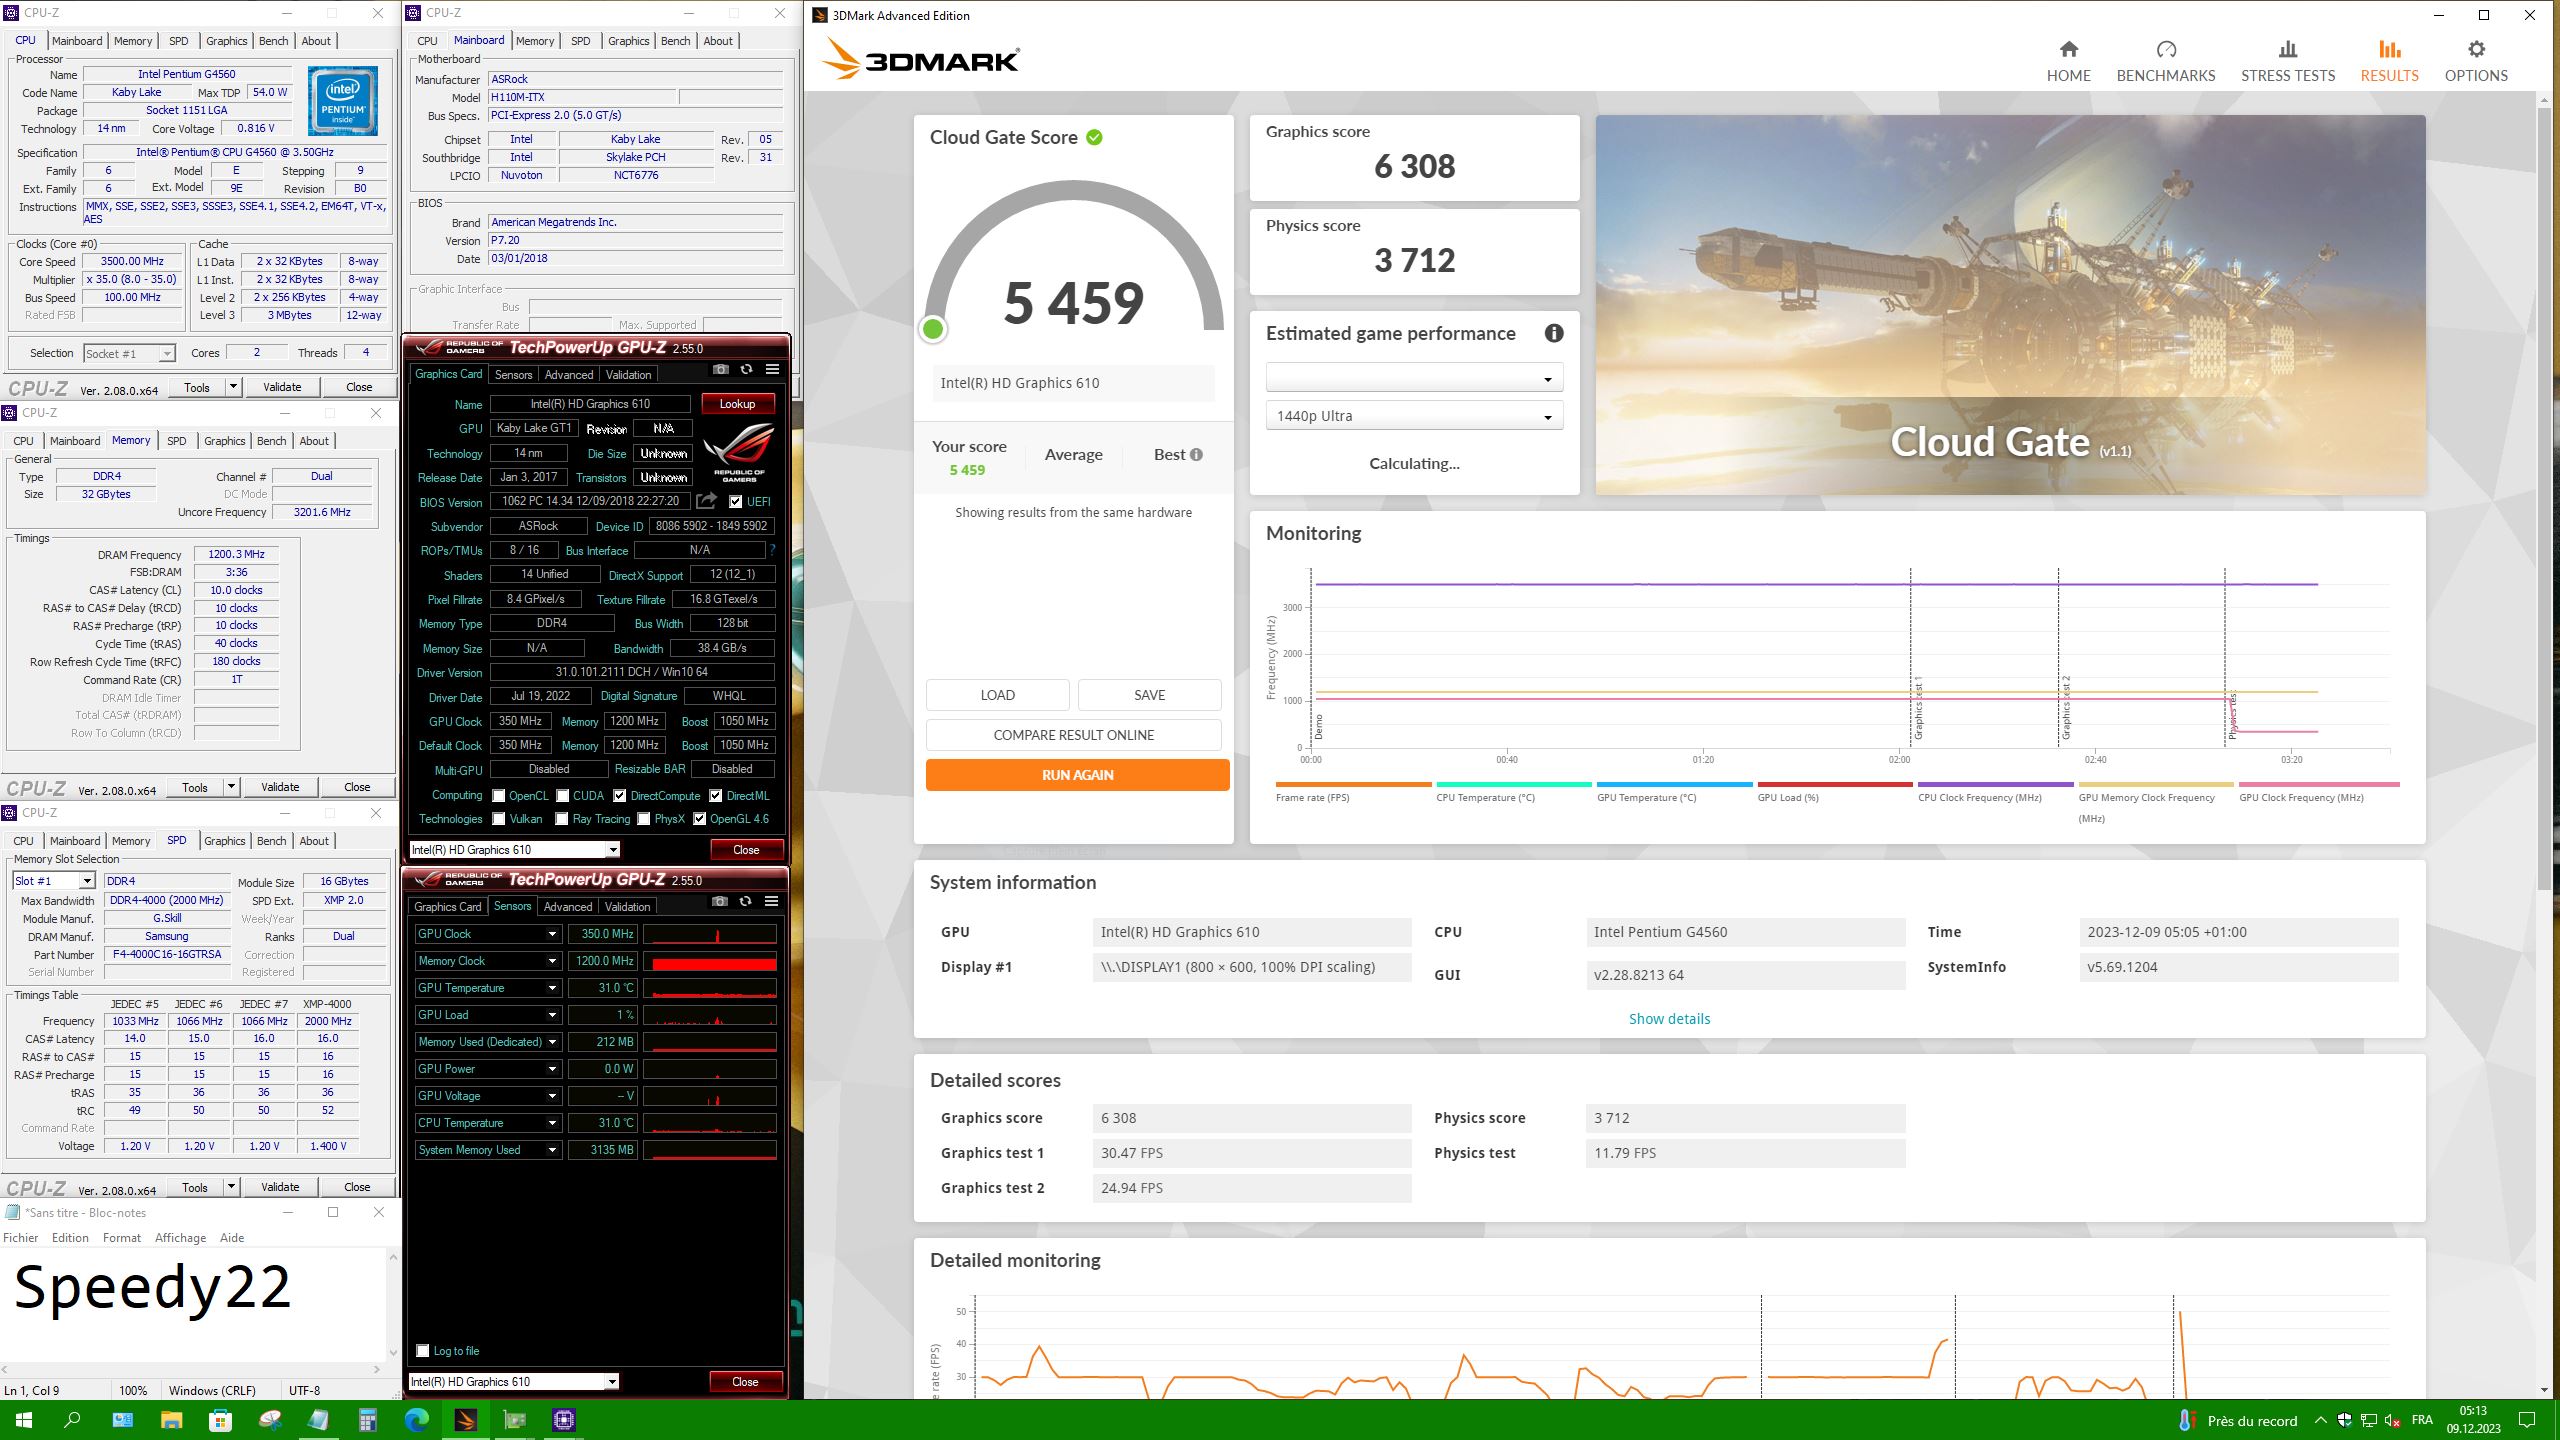This screenshot has height=1440, width=2560.
Task: Switch to 3DMark on the taskbar
Action: [x=466, y=1420]
